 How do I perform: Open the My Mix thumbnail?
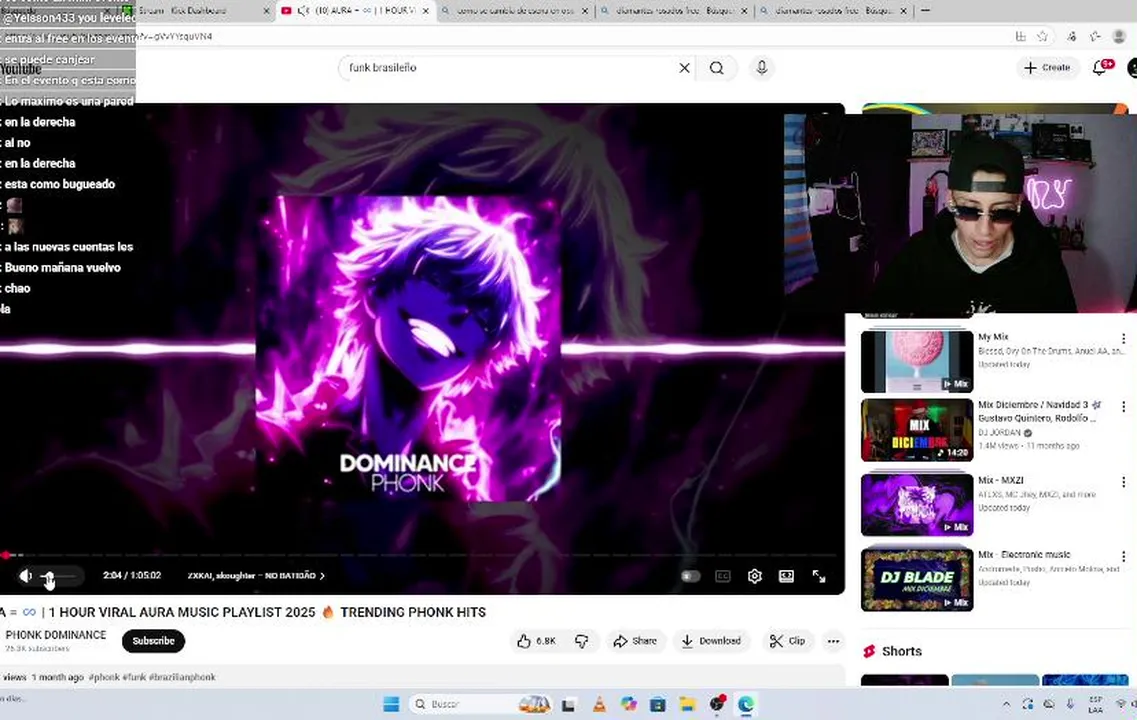[917, 362]
